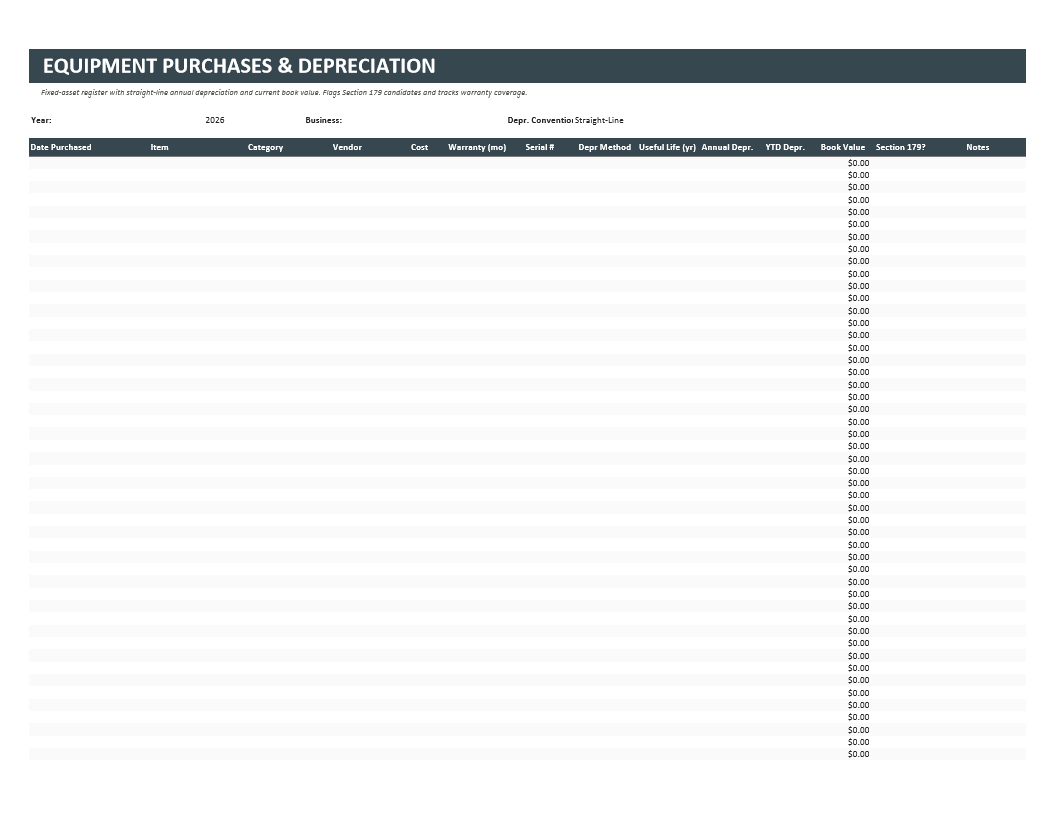Select the Equipment Purchases & Depreciation title

click(239, 66)
